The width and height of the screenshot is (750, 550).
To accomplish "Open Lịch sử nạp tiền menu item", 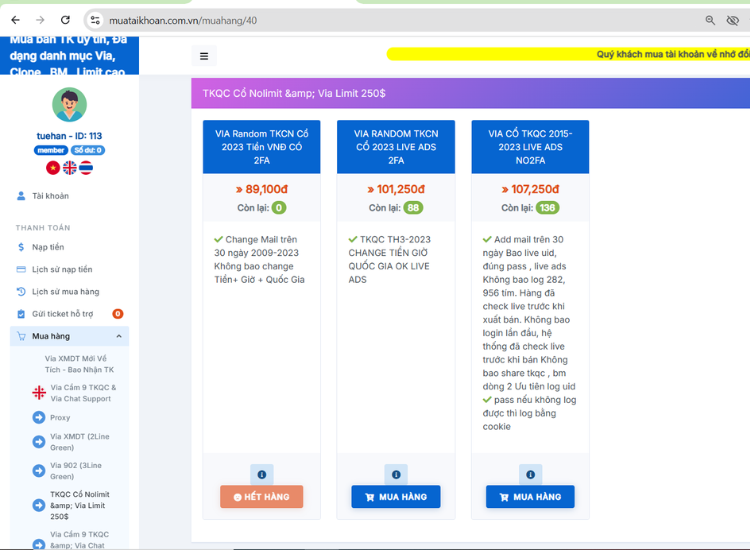I will pos(69,269).
